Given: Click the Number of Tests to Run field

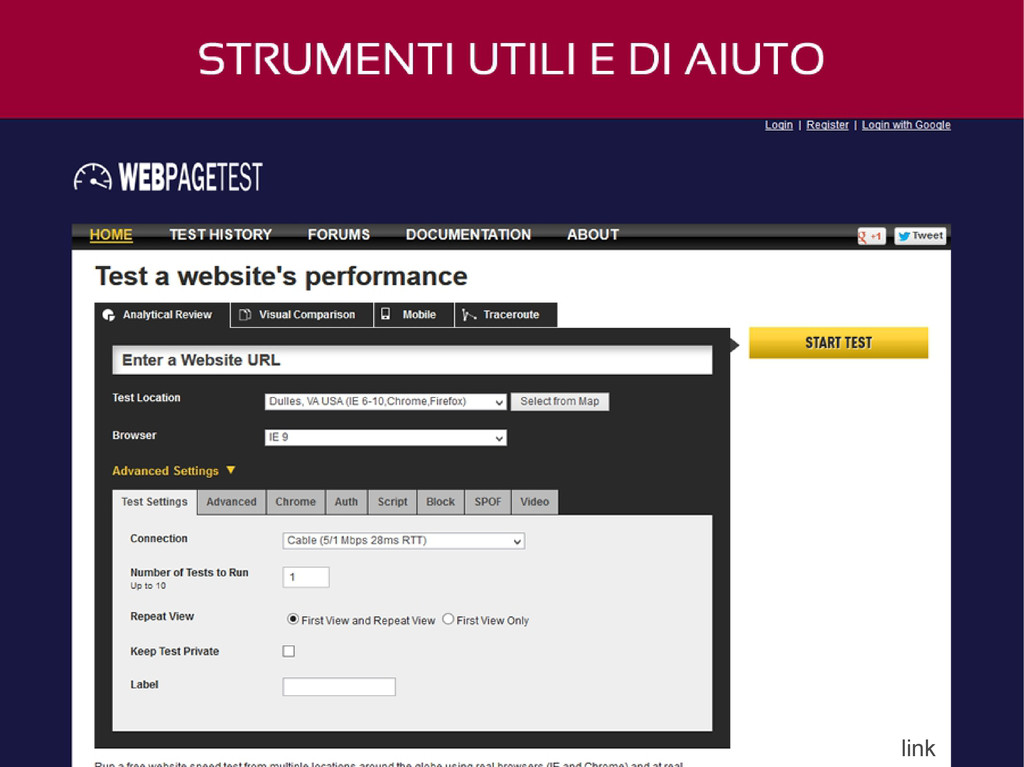Looking at the screenshot, I should (x=306, y=577).
